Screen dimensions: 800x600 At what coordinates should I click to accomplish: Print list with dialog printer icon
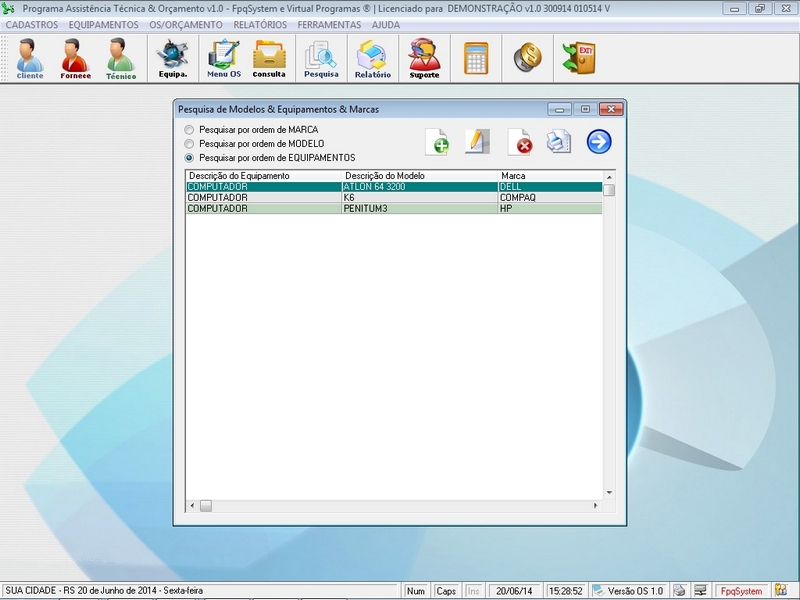[559, 141]
